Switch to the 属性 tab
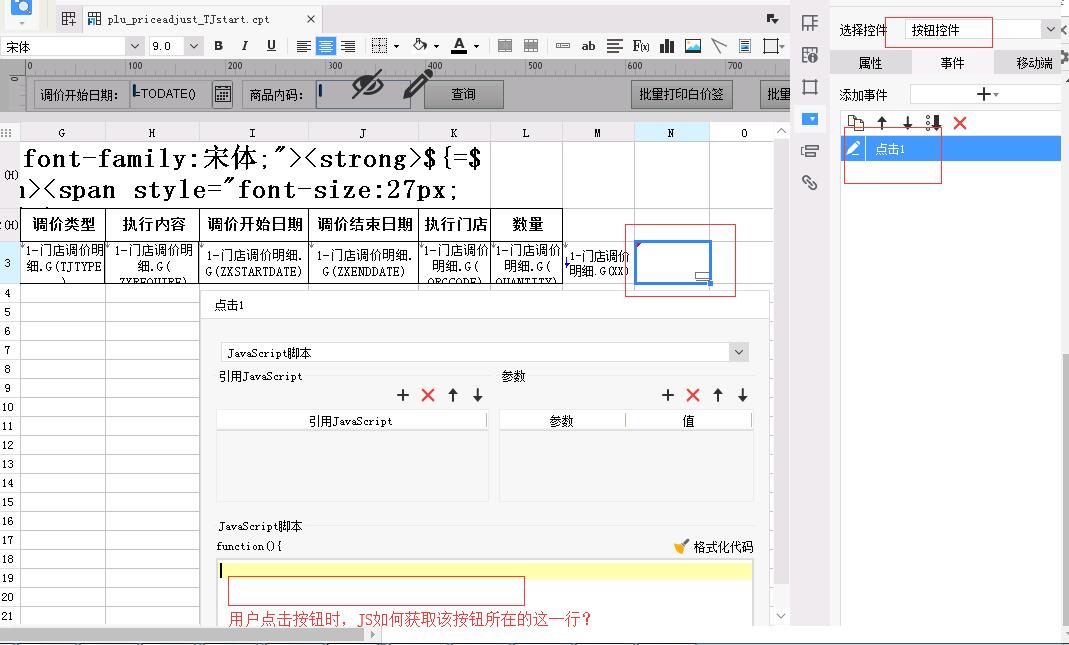The width and height of the screenshot is (1069, 645). tap(870, 63)
